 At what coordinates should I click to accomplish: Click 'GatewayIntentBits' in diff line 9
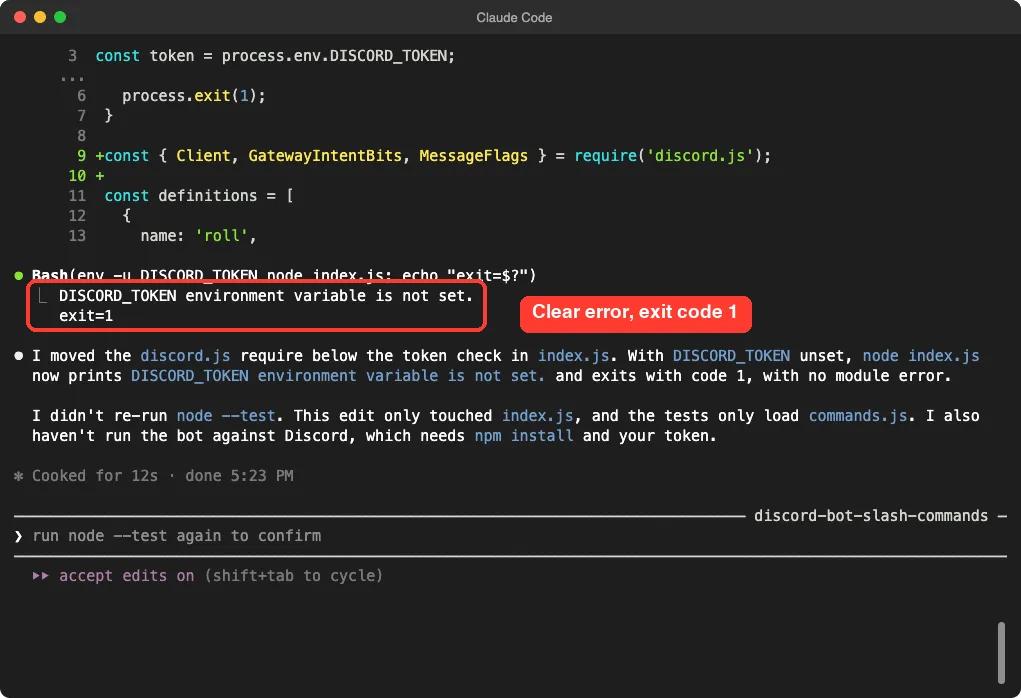click(325, 156)
